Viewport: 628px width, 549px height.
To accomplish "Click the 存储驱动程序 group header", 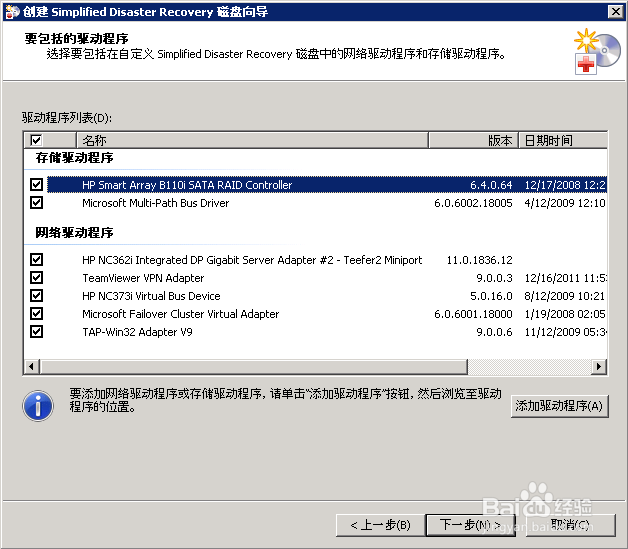I will pos(74,157).
